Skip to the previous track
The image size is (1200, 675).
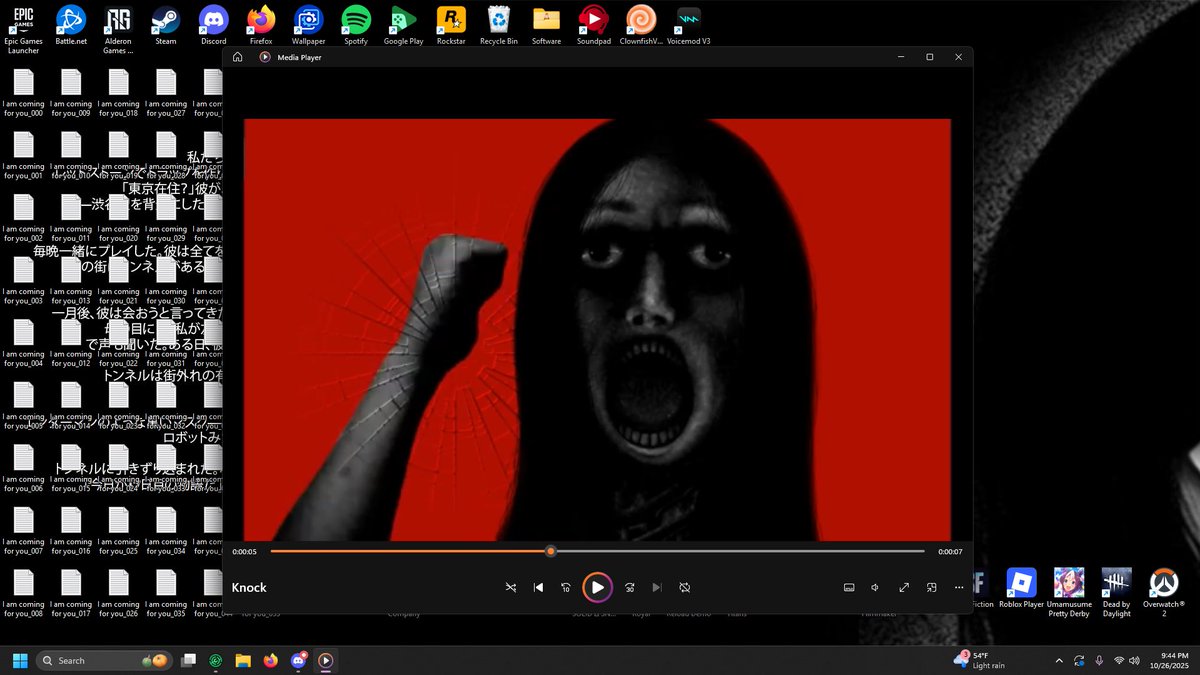coord(538,587)
